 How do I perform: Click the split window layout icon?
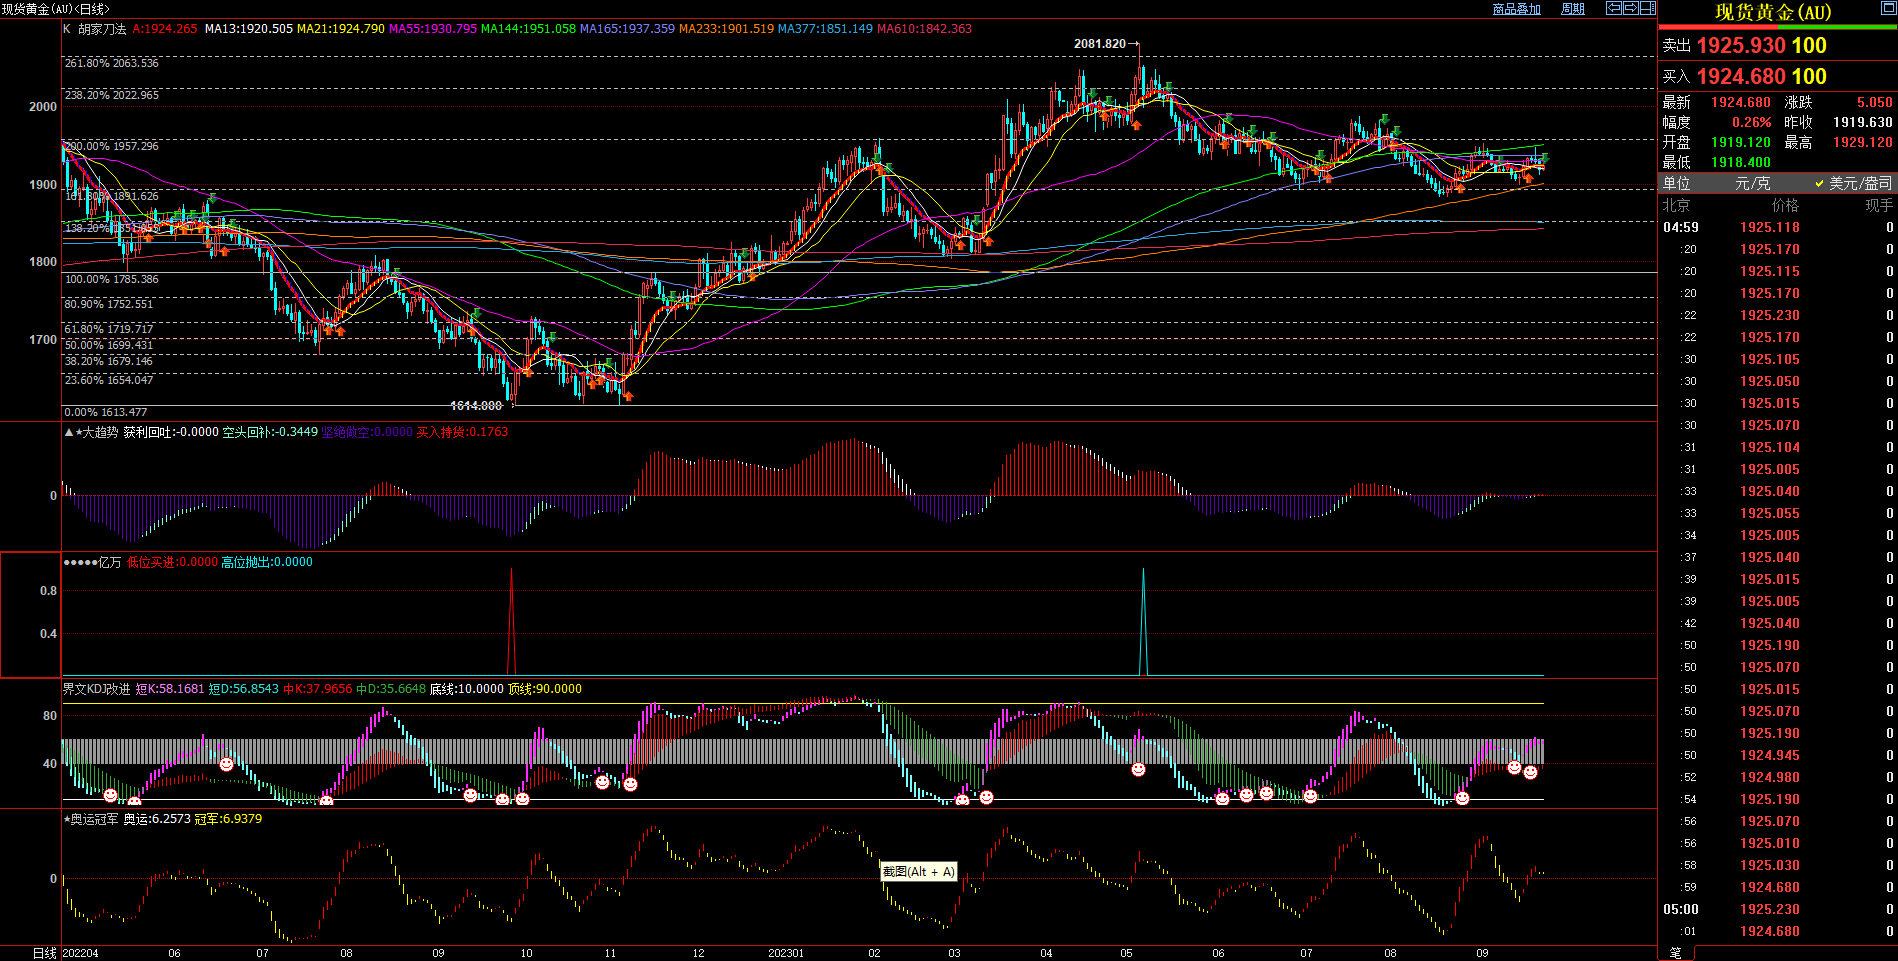click(1648, 8)
